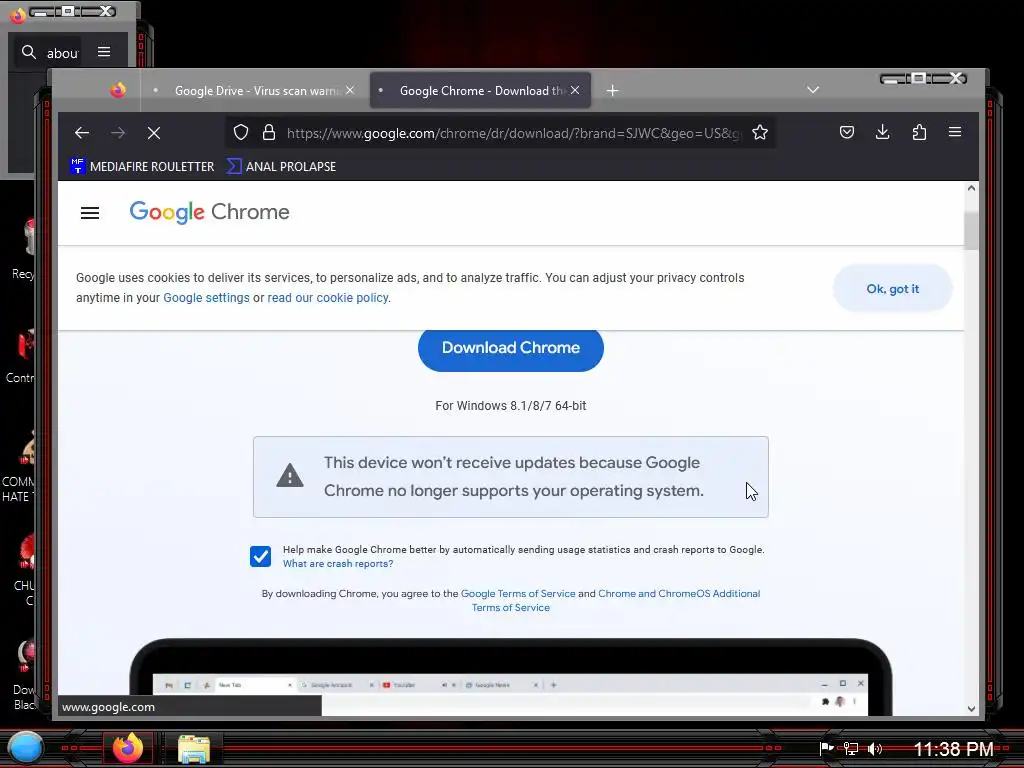Click the page scrollbar down arrow
This screenshot has height=768, width=1024.
click(971, 709)
